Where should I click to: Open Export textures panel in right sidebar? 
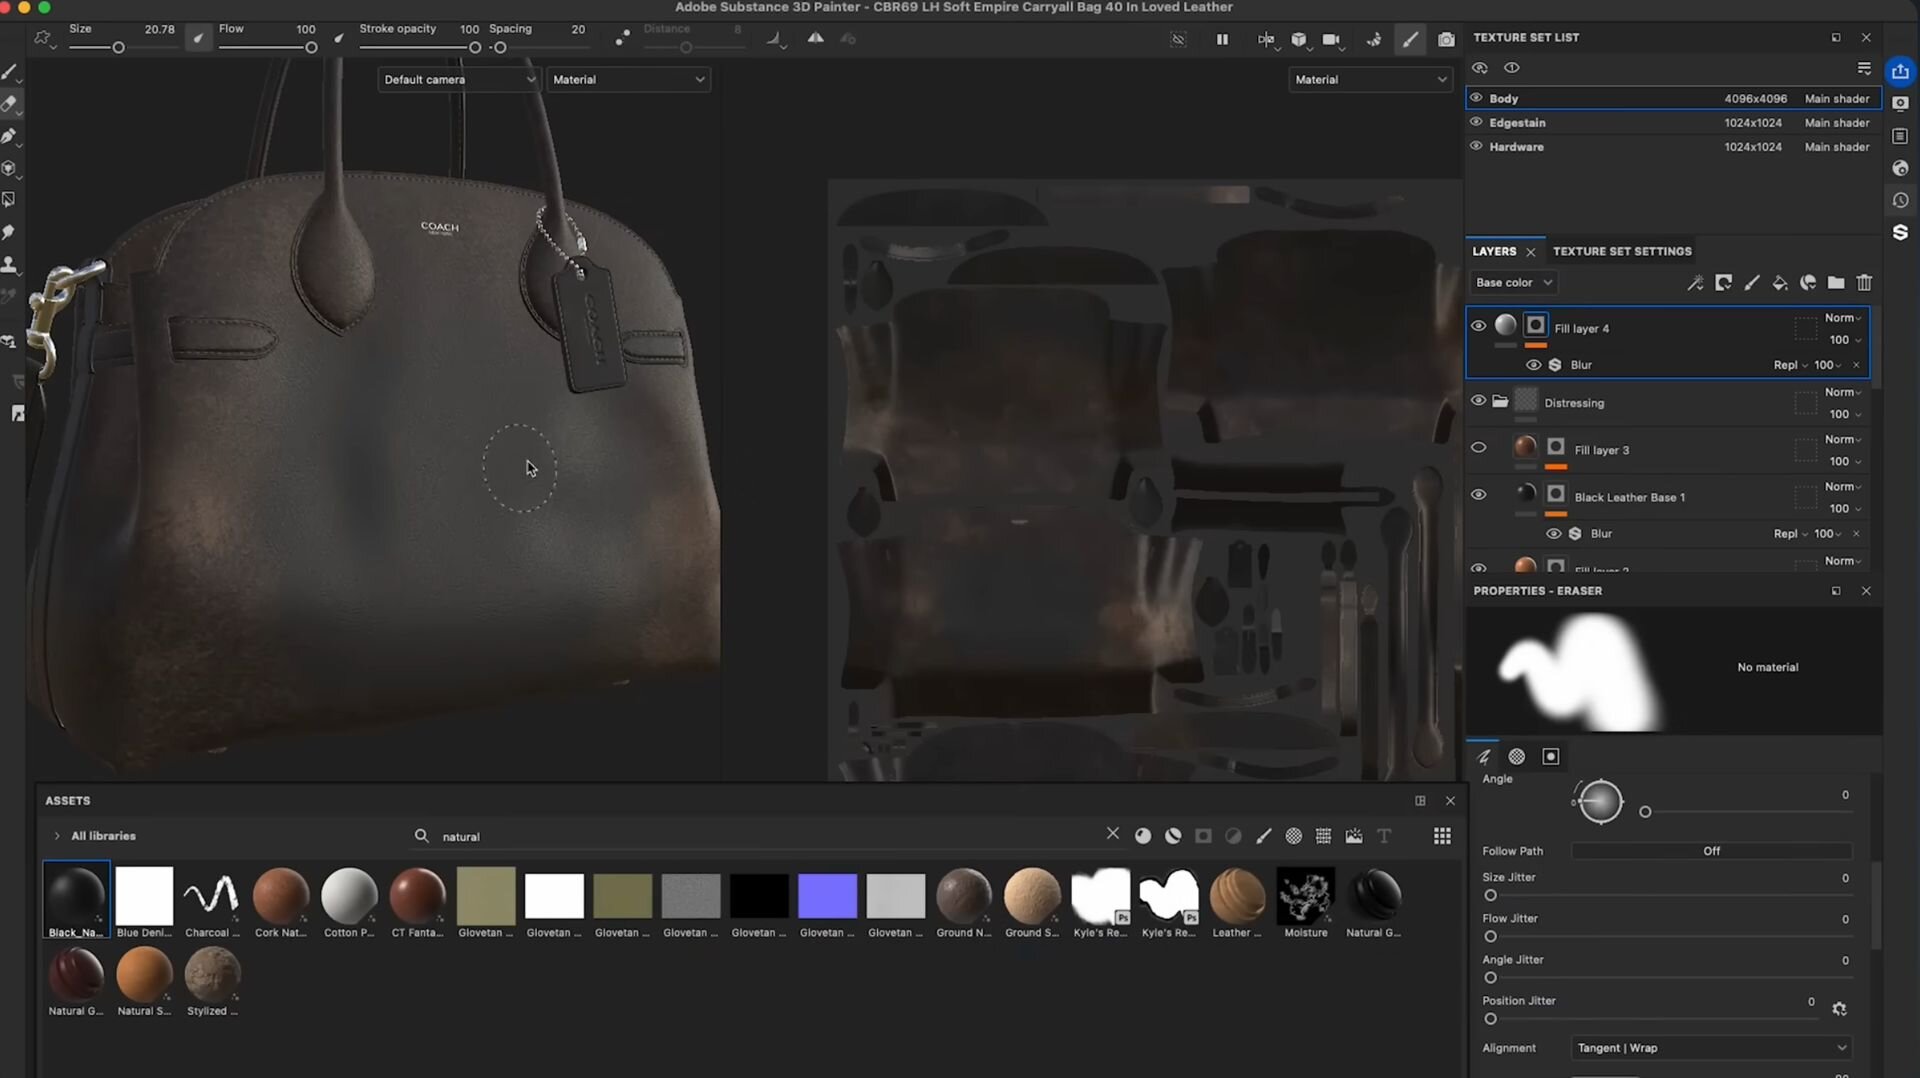[1900, 71]
